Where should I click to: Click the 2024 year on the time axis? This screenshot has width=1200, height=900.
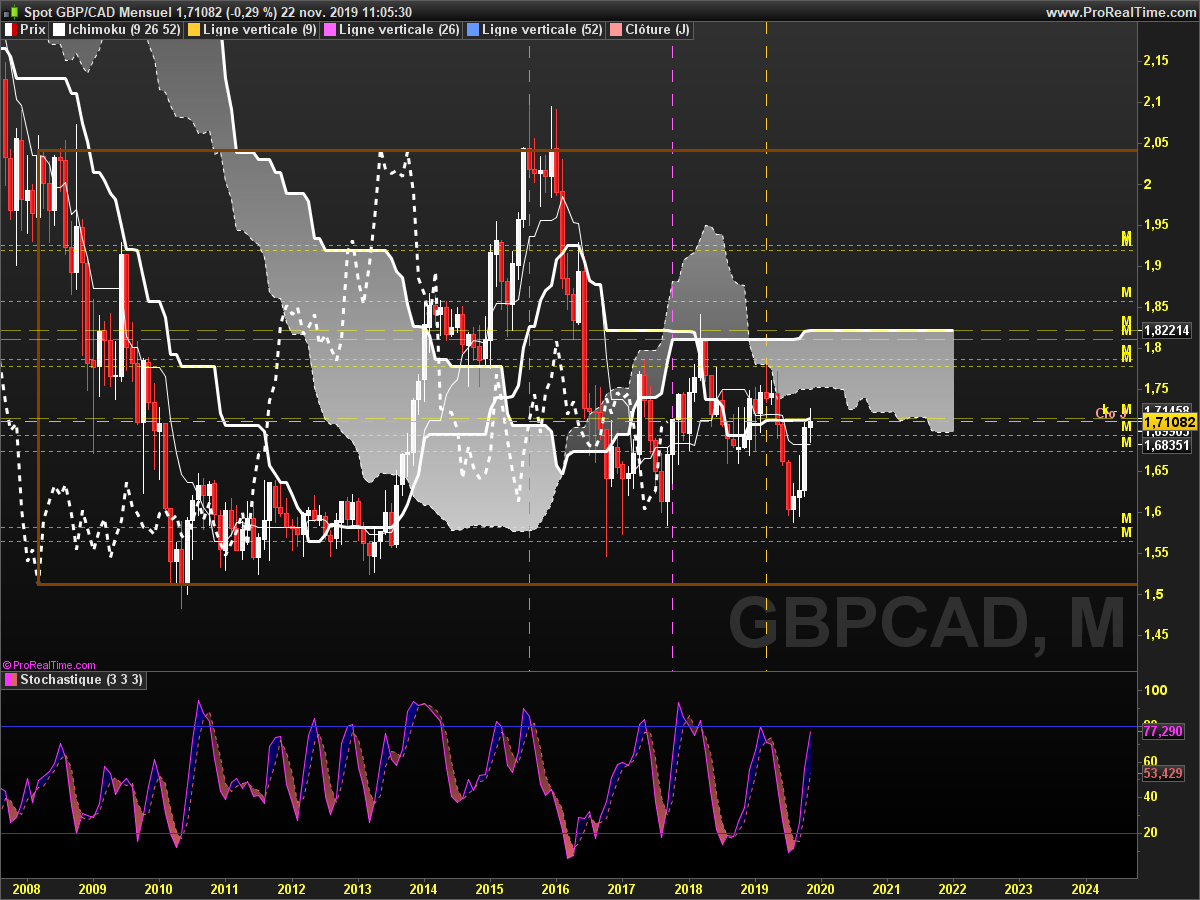(x=1084, y=888)
